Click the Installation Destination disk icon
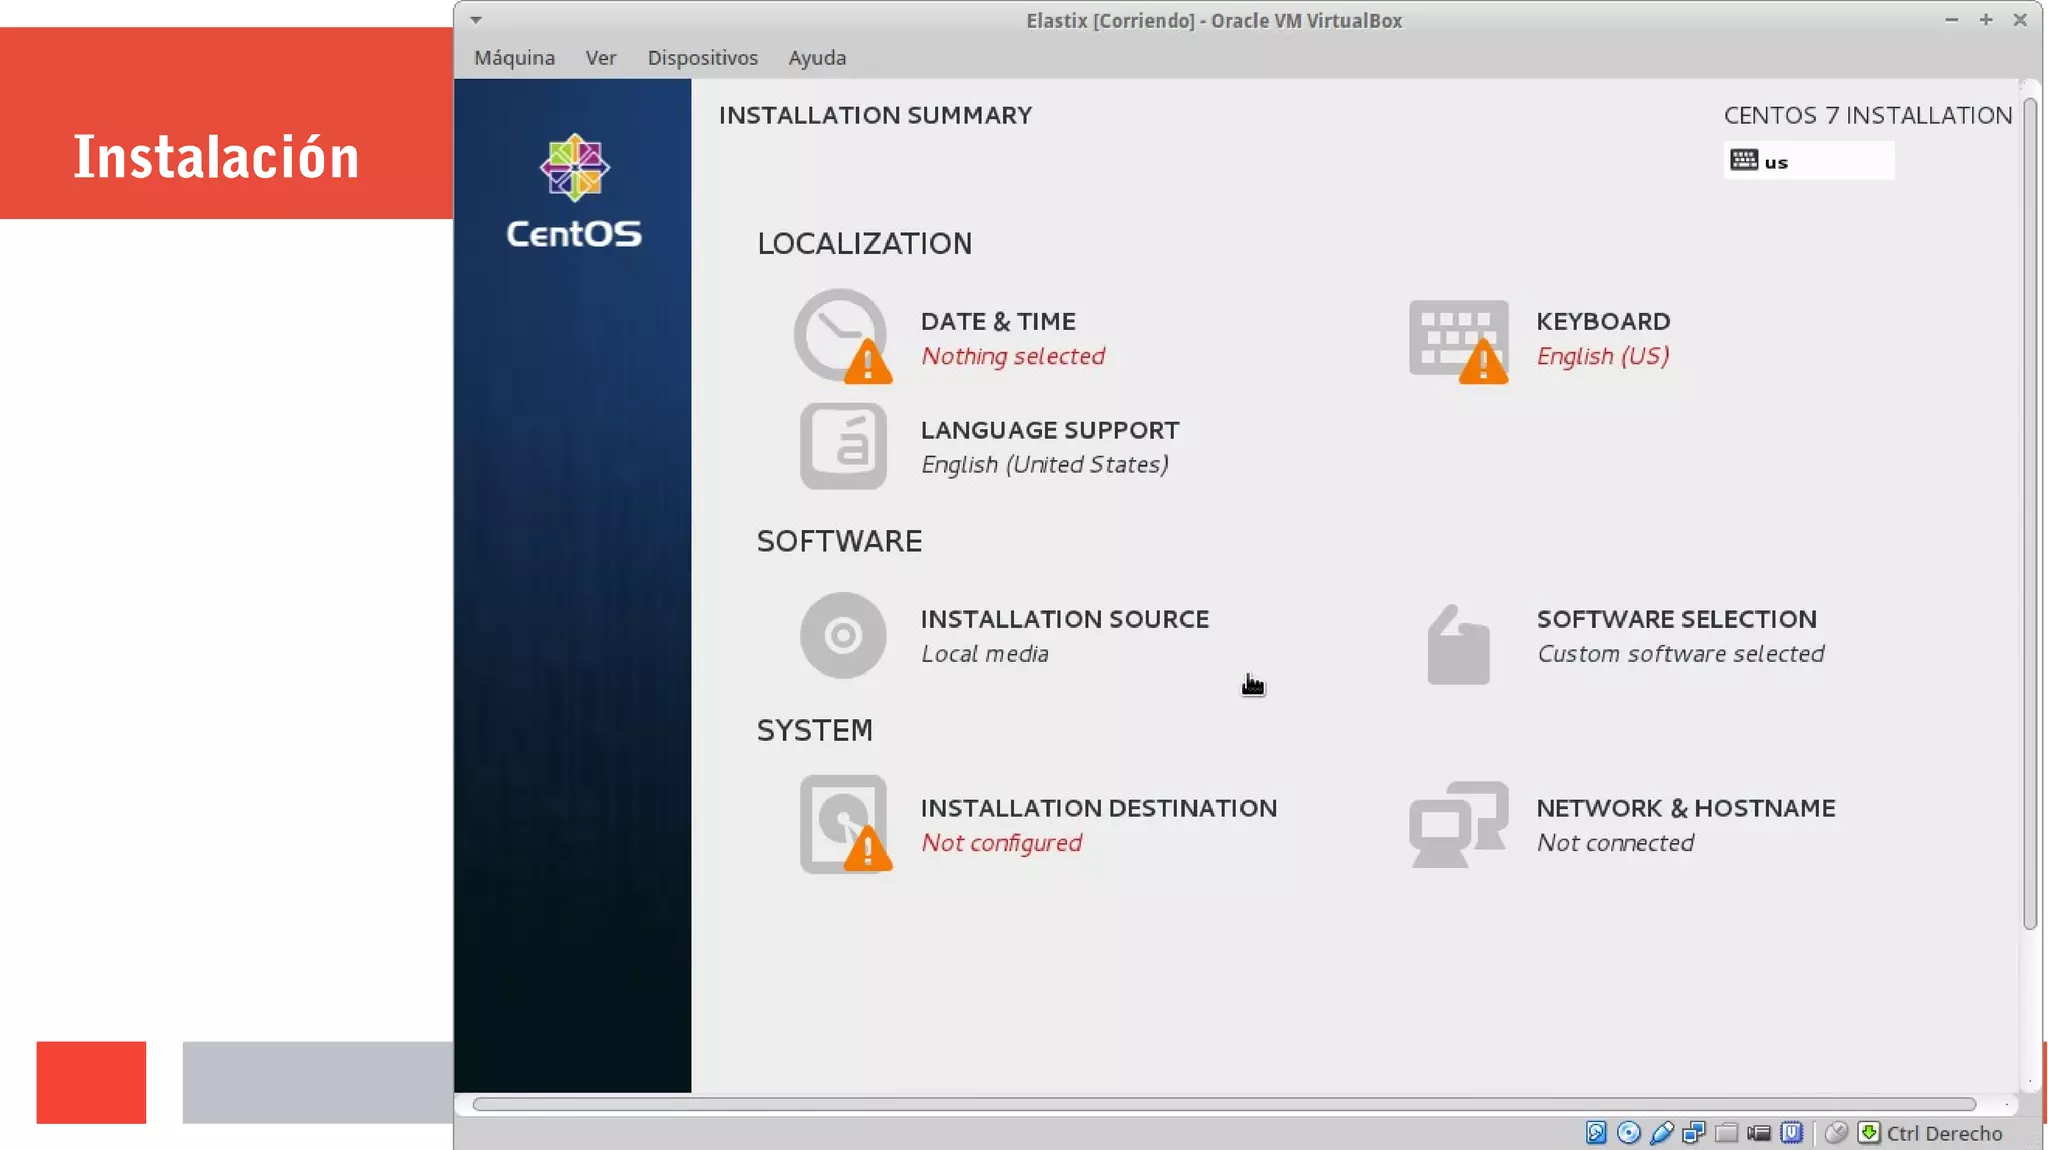This screenshot has width=2048, height=1150. [842, 824]
